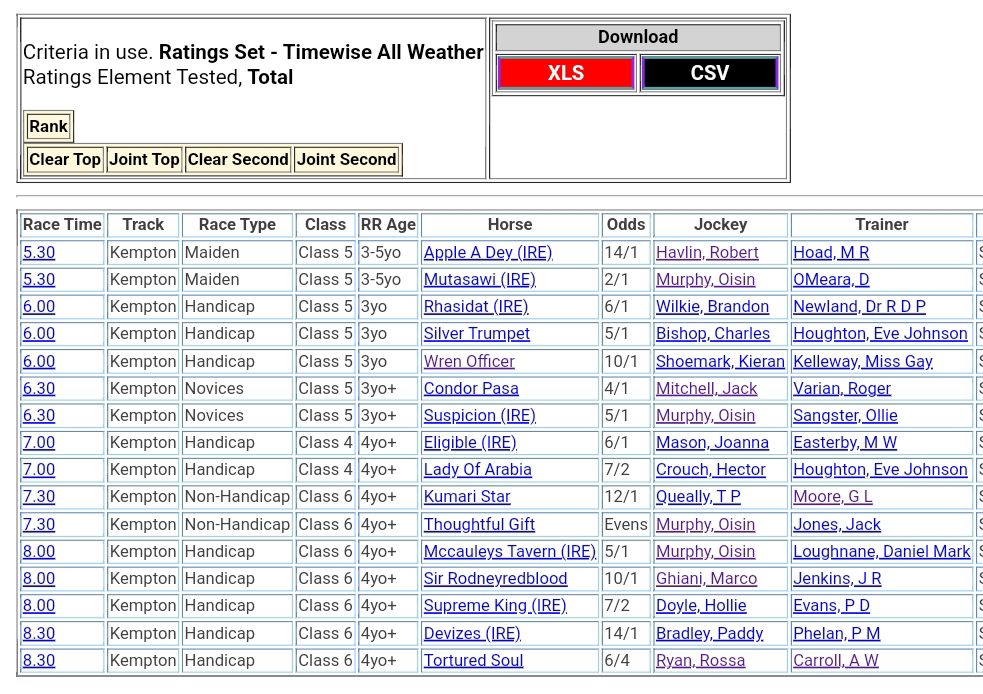Download the ratings as XLS
The height and width of the screenshot is (694, 983).
point(565,73)
